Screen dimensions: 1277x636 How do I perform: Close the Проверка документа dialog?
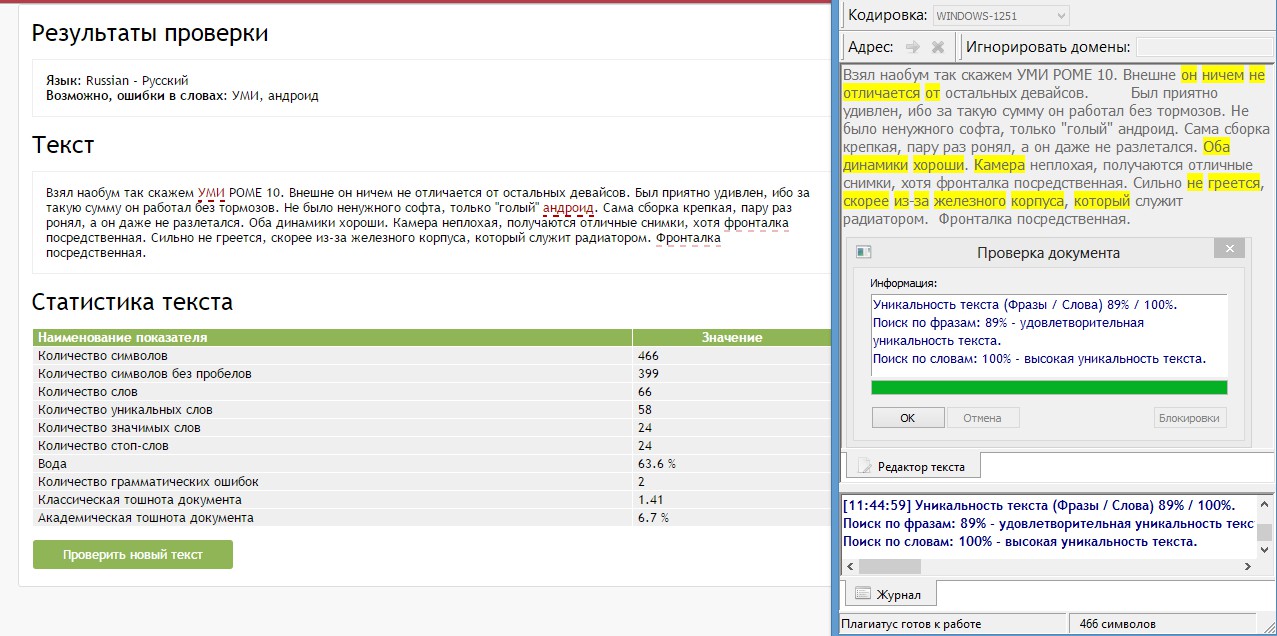coord(1229,249)
